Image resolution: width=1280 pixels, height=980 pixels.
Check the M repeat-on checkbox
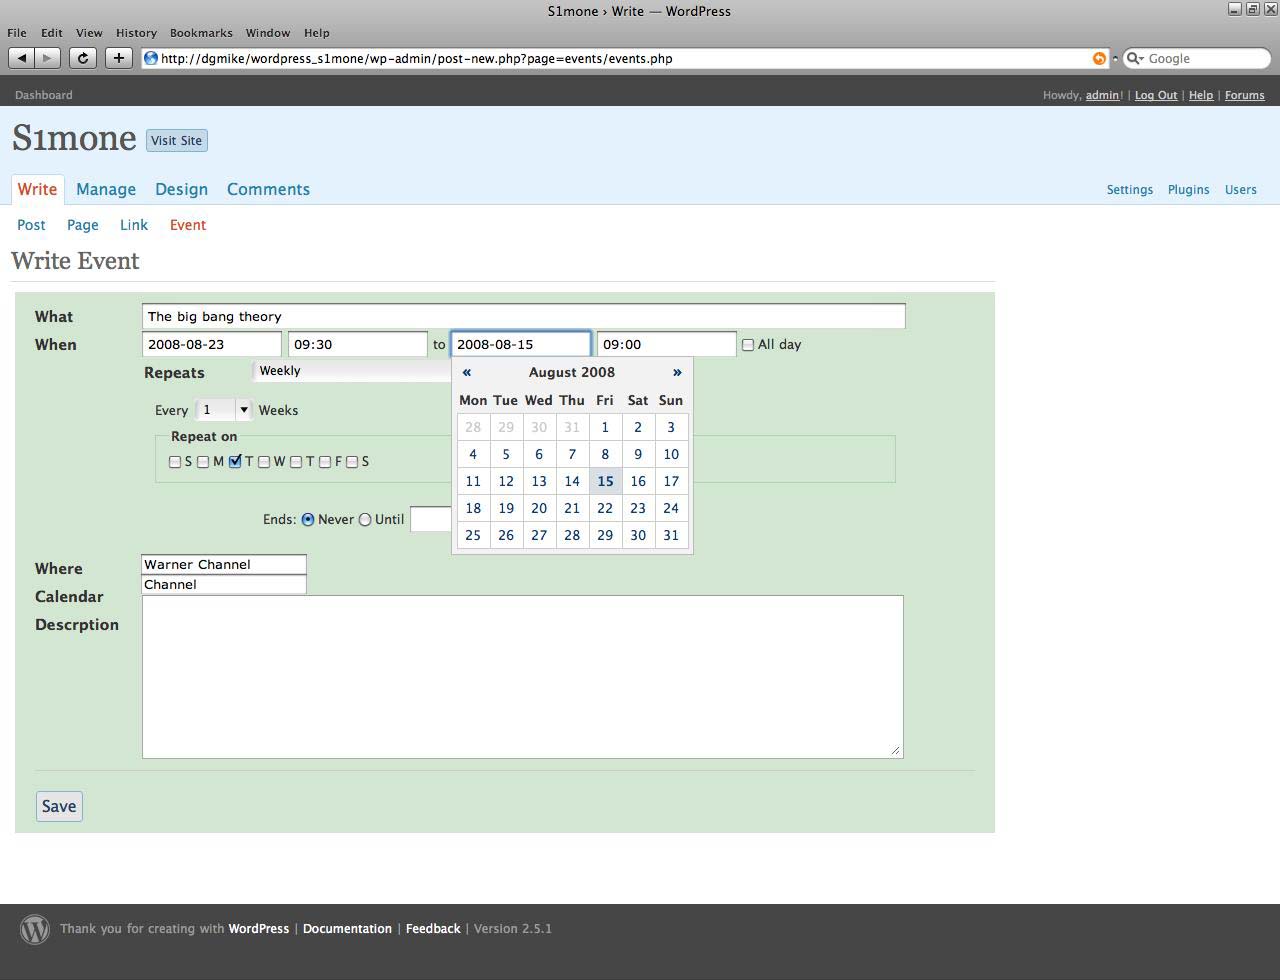click(x=203, y=462)
